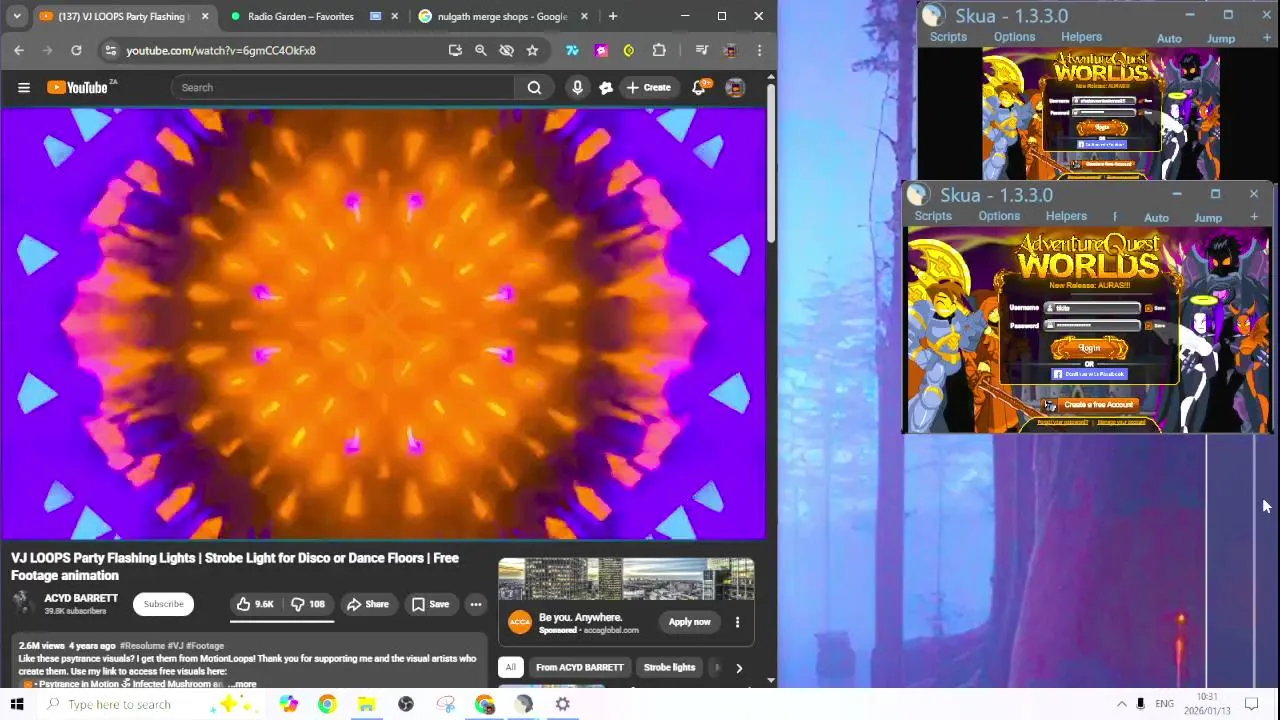Open Chrome extensions puzzle icon

pos(659,50)
